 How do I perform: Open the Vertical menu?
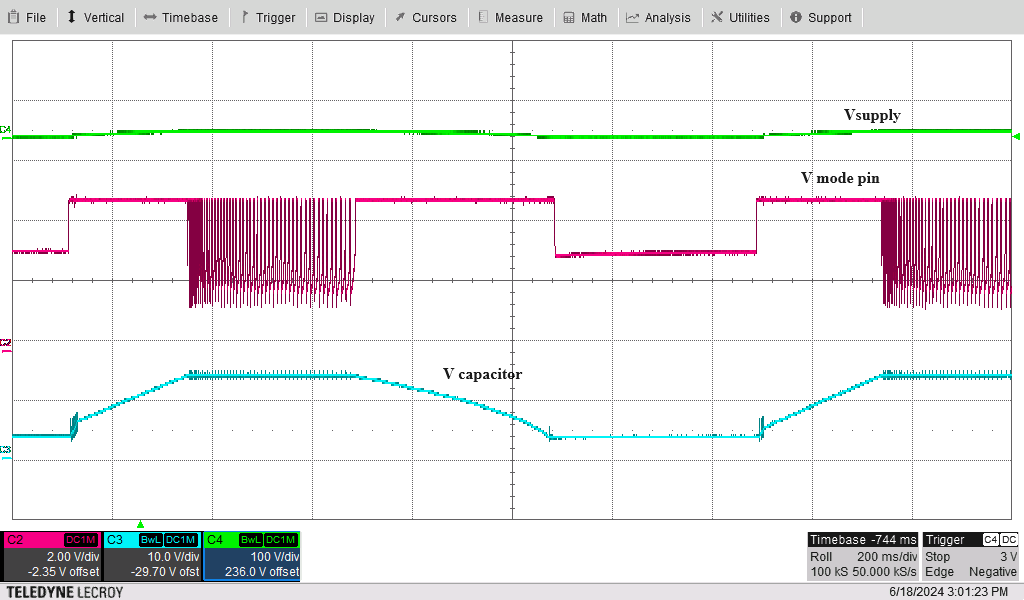coord(95,17)
